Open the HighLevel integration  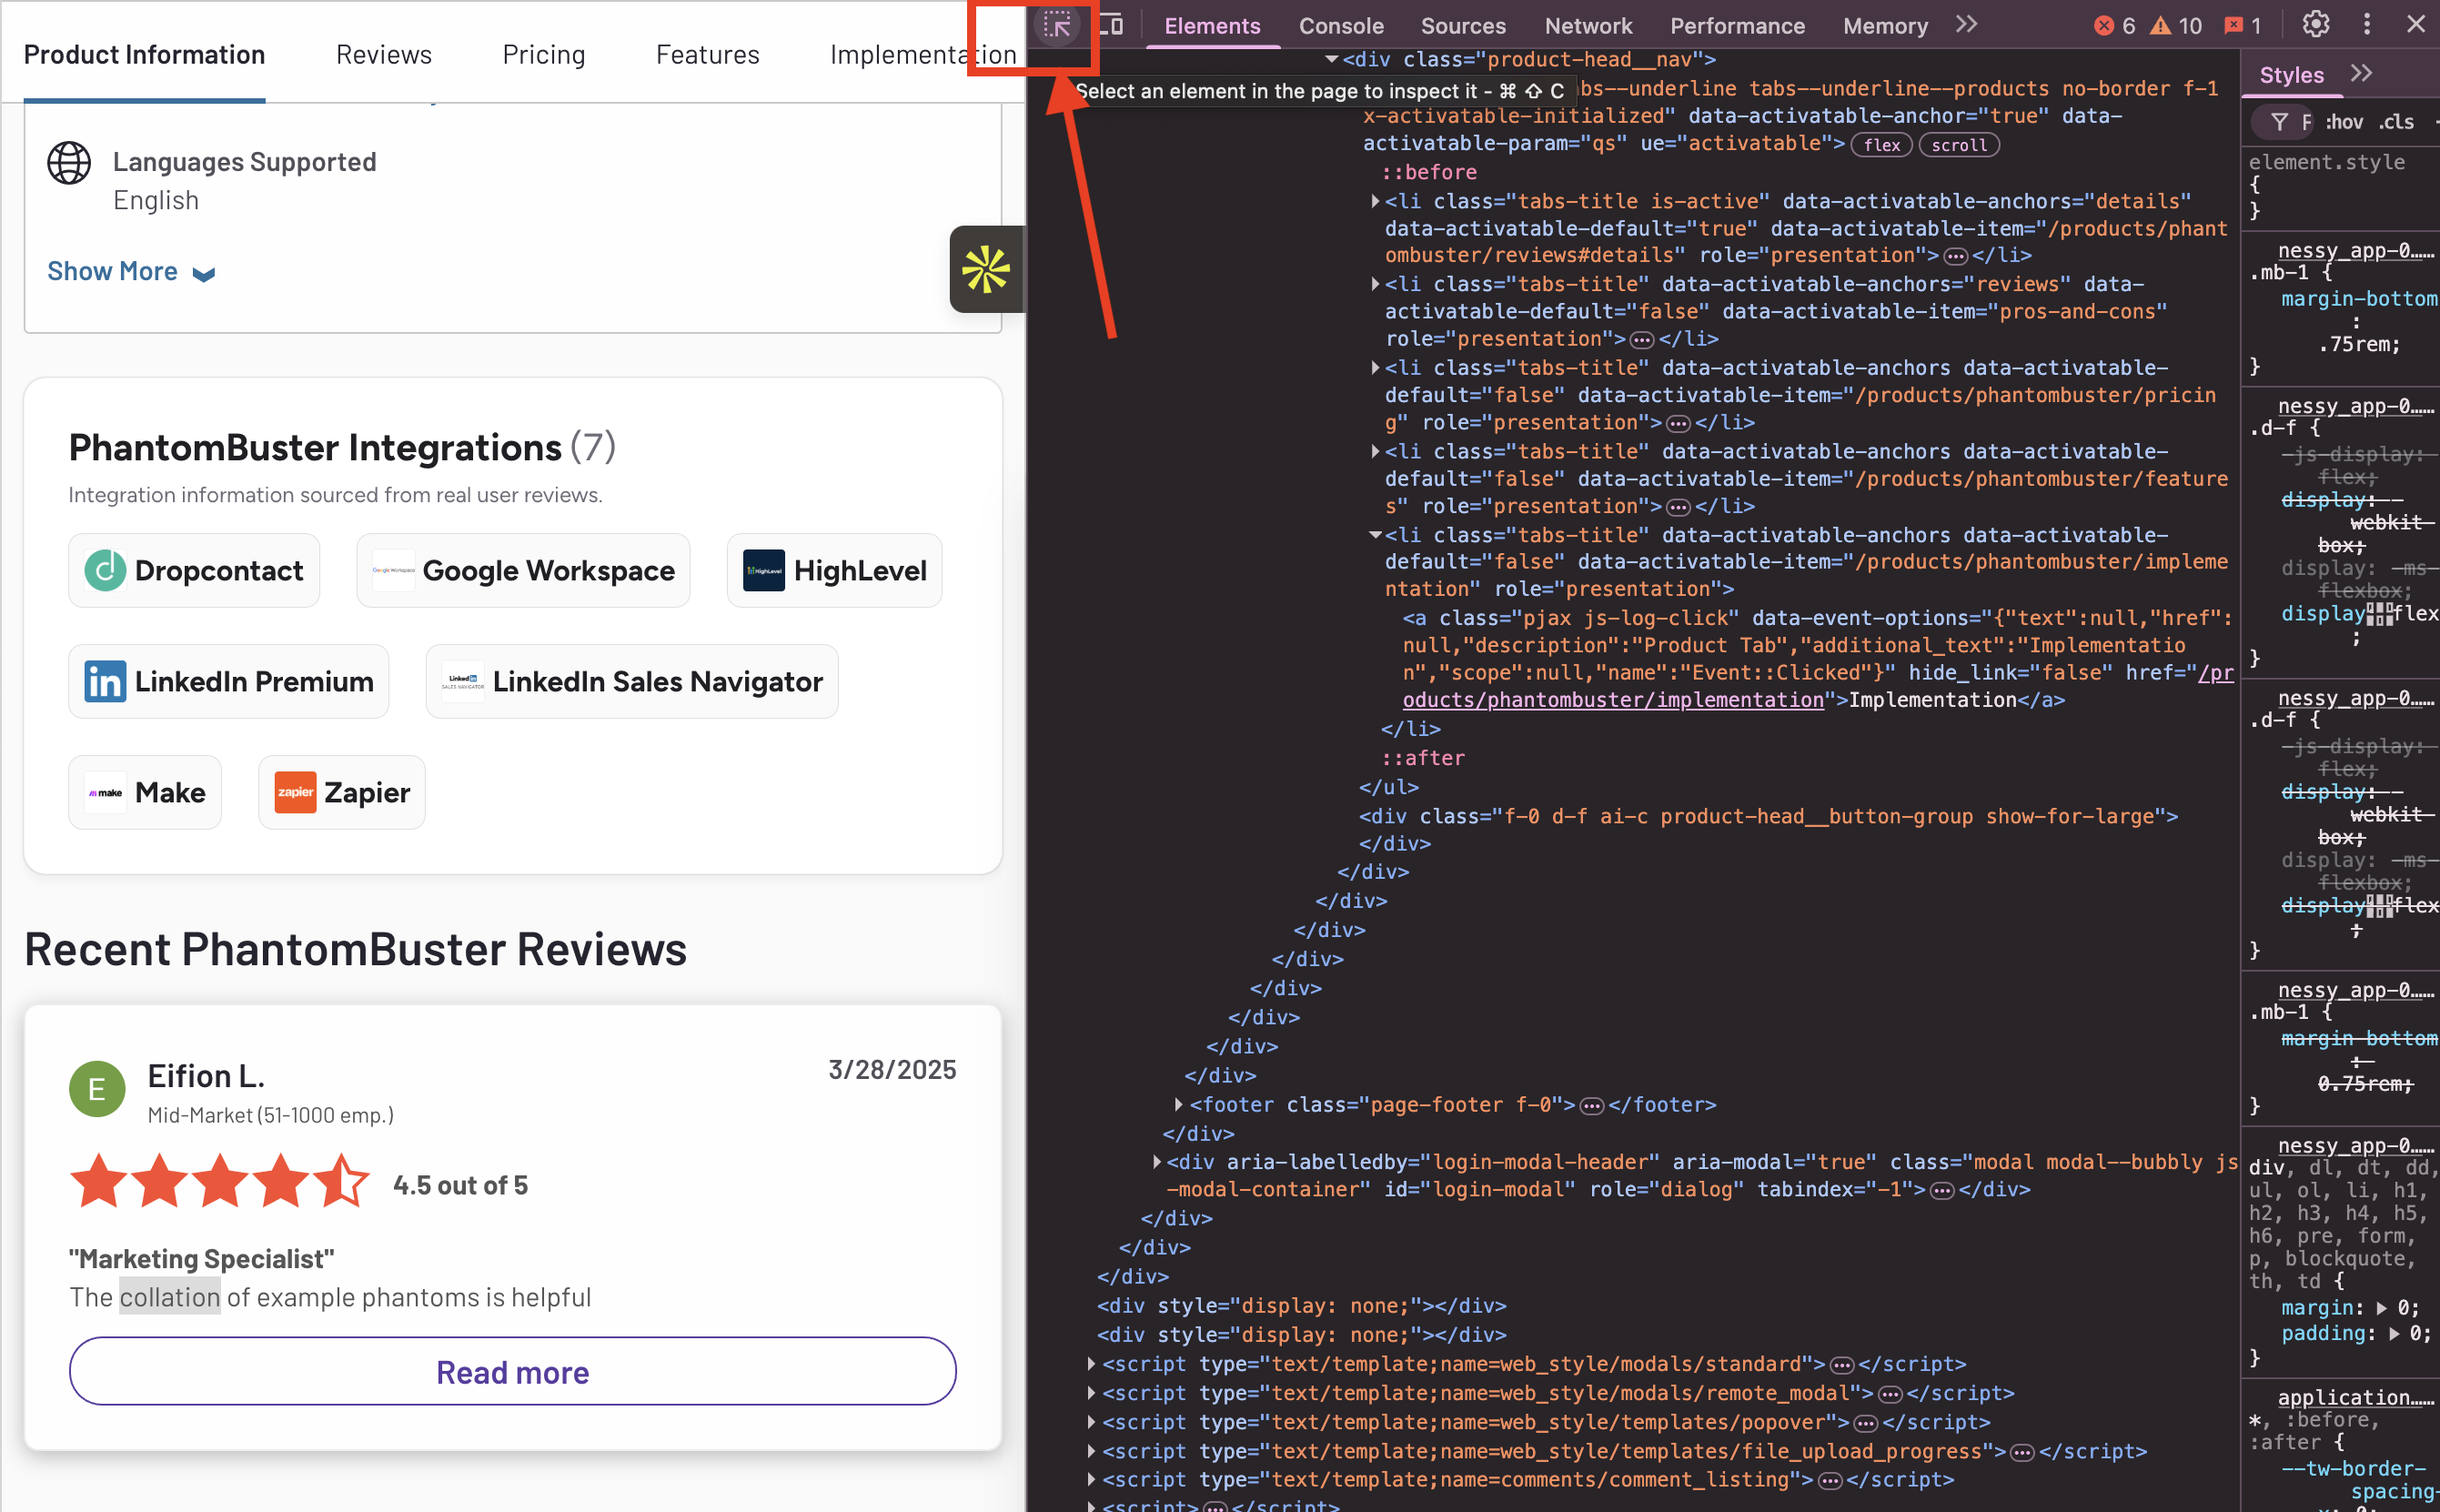834,571
